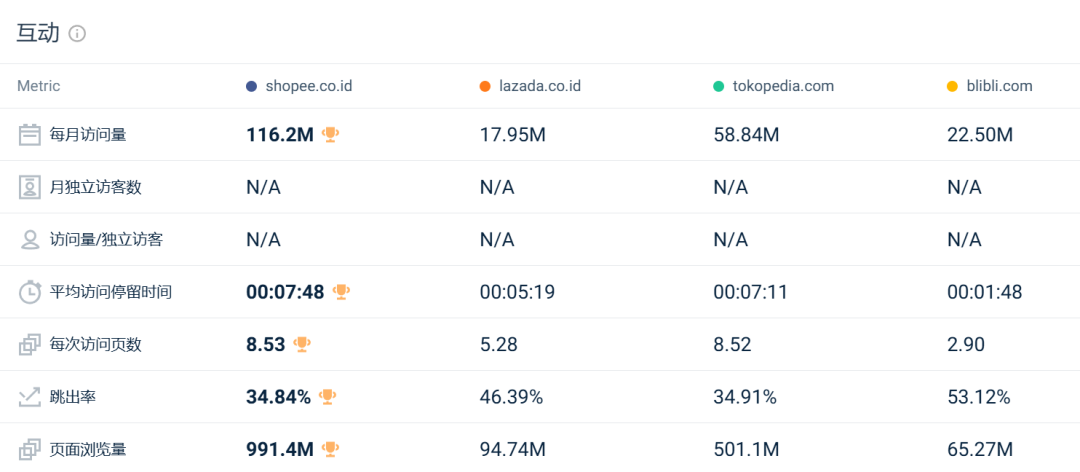Viewport: 1080px width, 472px height.
Task: Click lazada page views 94.74M
Action: [512, 450]
